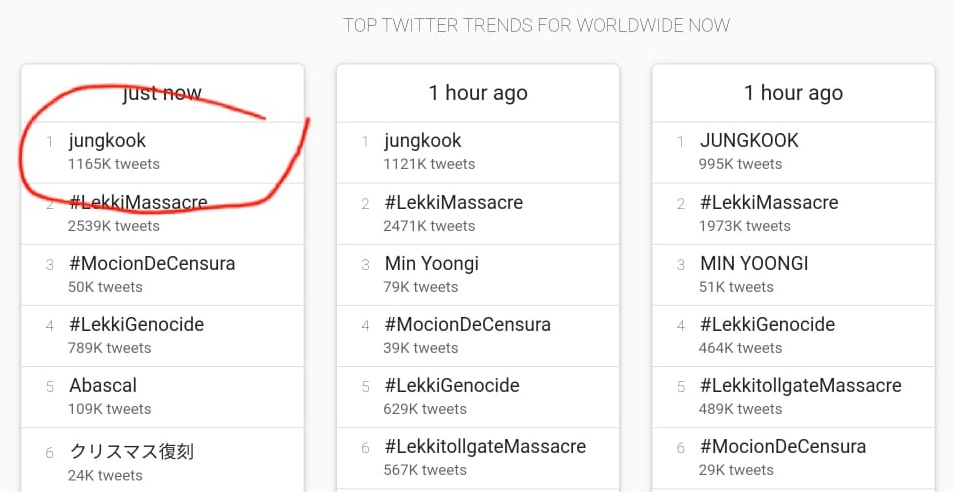954x492 pixels.
Task: Open #LekkiMassacre with 1973K tweets
Action: pyautogui.click(x=768, y=203)
